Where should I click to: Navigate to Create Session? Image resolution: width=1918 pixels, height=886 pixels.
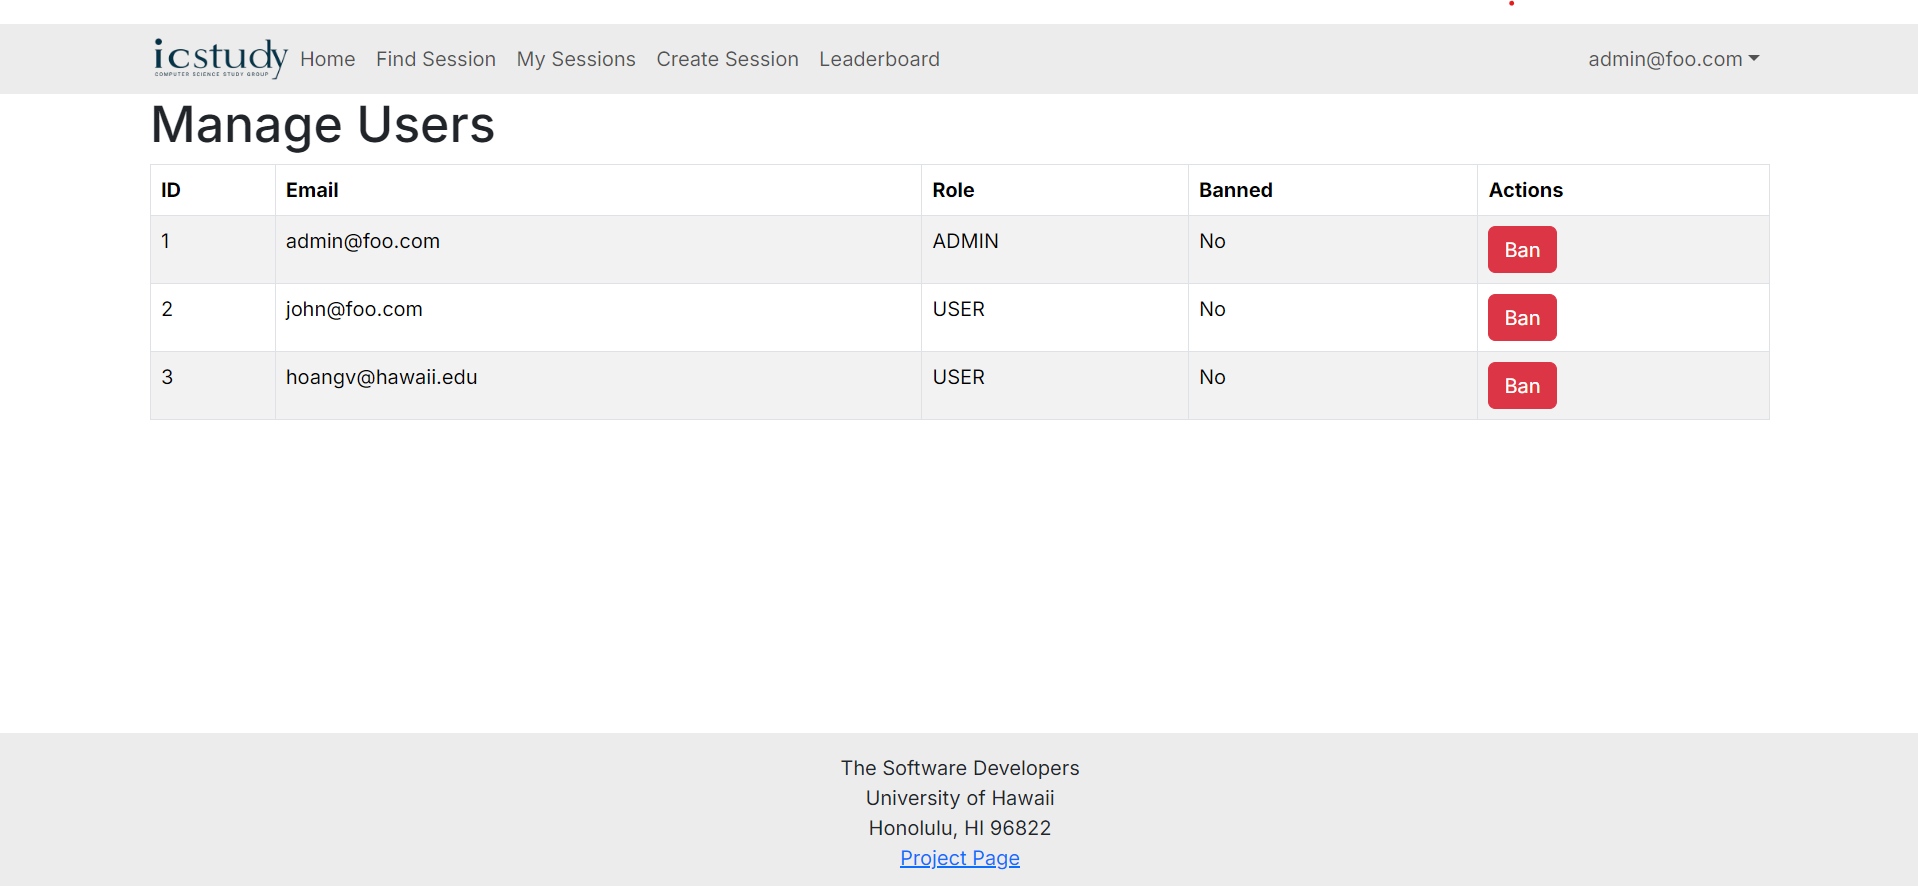pos(727,59)
